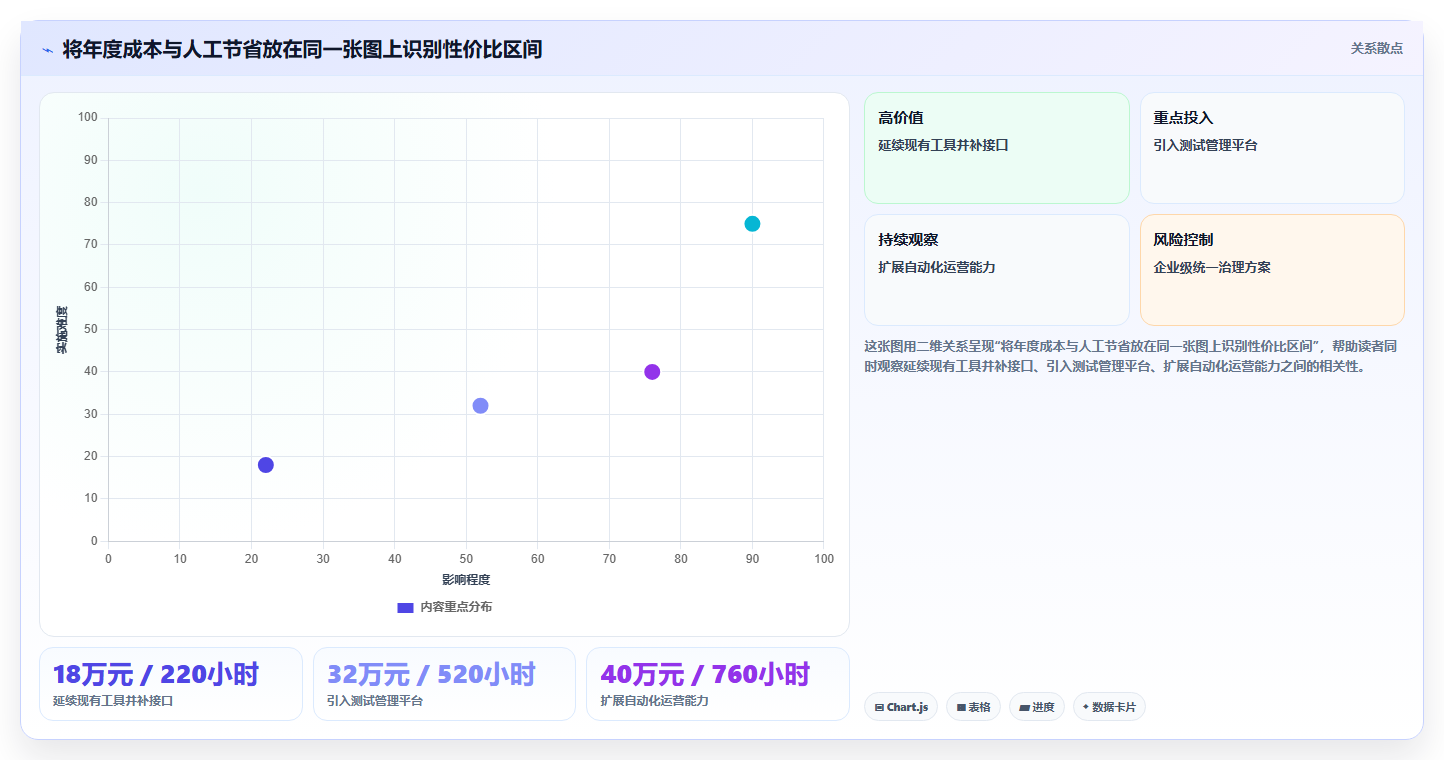Click the 实施难度 y-axis title
The width and height of the screenshot is (1444, 760).
coord(62,330)
